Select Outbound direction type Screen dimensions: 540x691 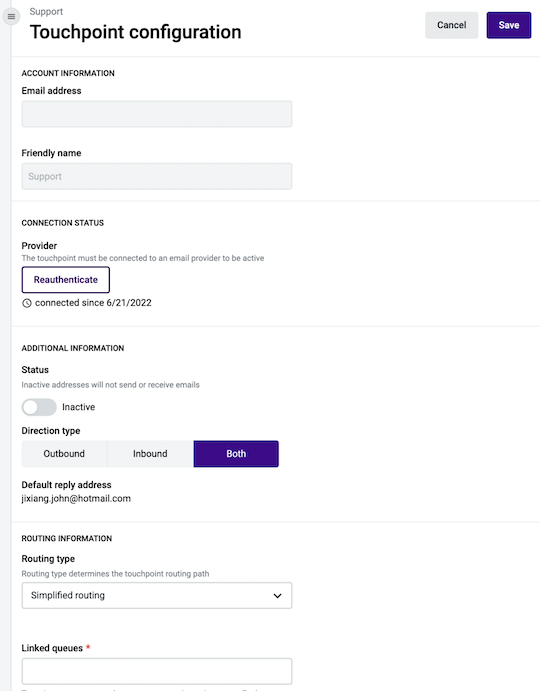coord(64,454)
